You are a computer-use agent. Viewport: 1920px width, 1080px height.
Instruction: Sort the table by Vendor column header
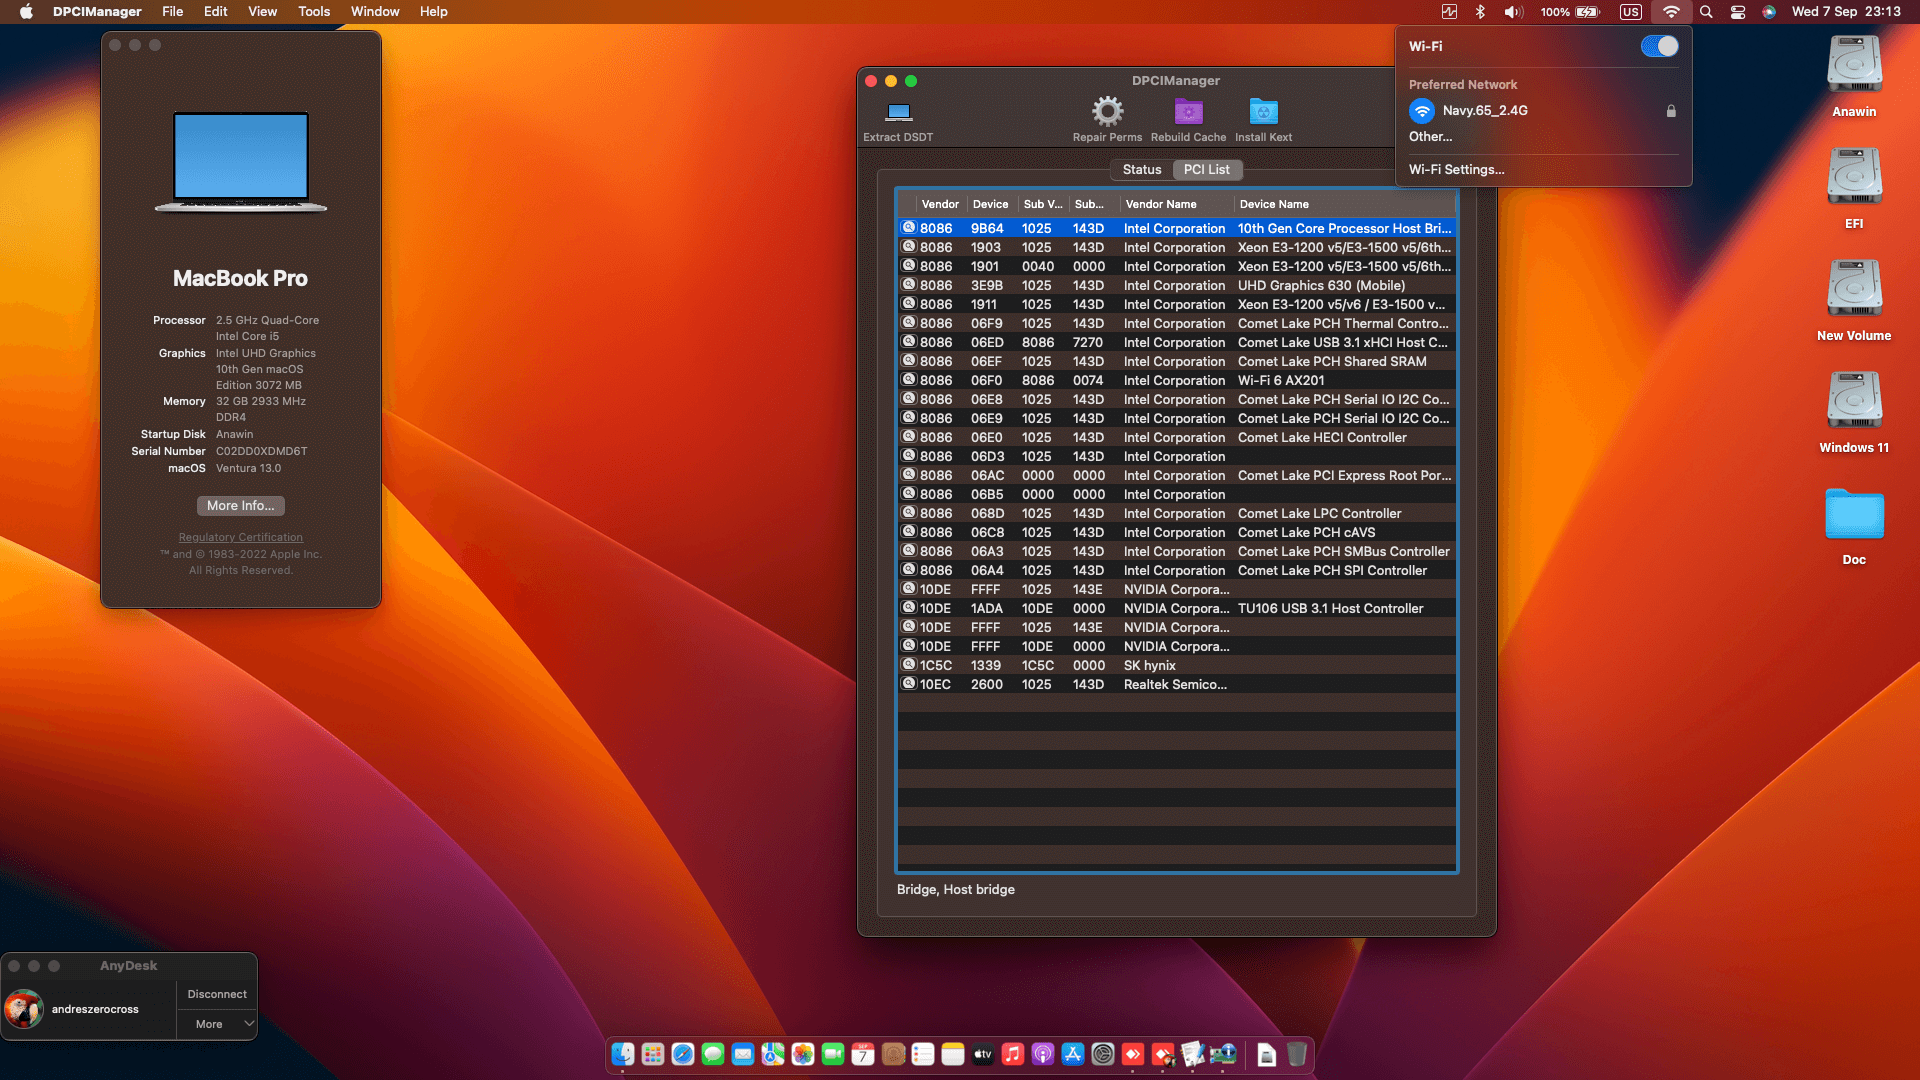940,204
